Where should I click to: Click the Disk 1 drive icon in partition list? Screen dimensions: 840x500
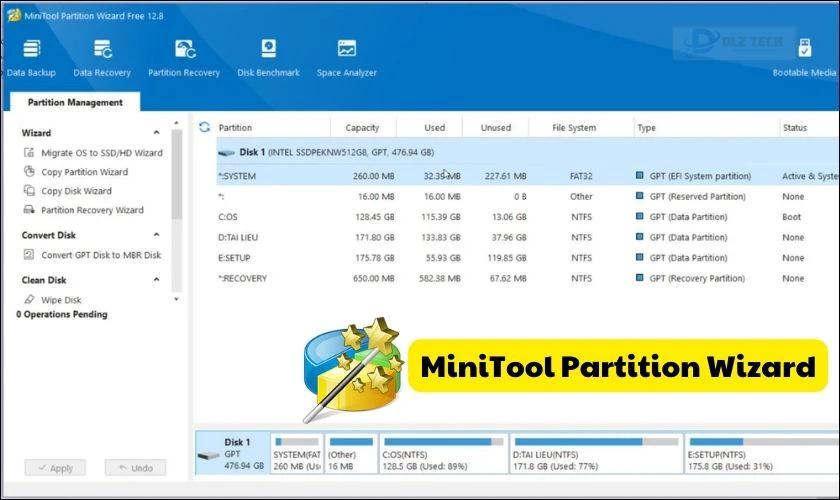pyautogui.click(x=226, y=153)
